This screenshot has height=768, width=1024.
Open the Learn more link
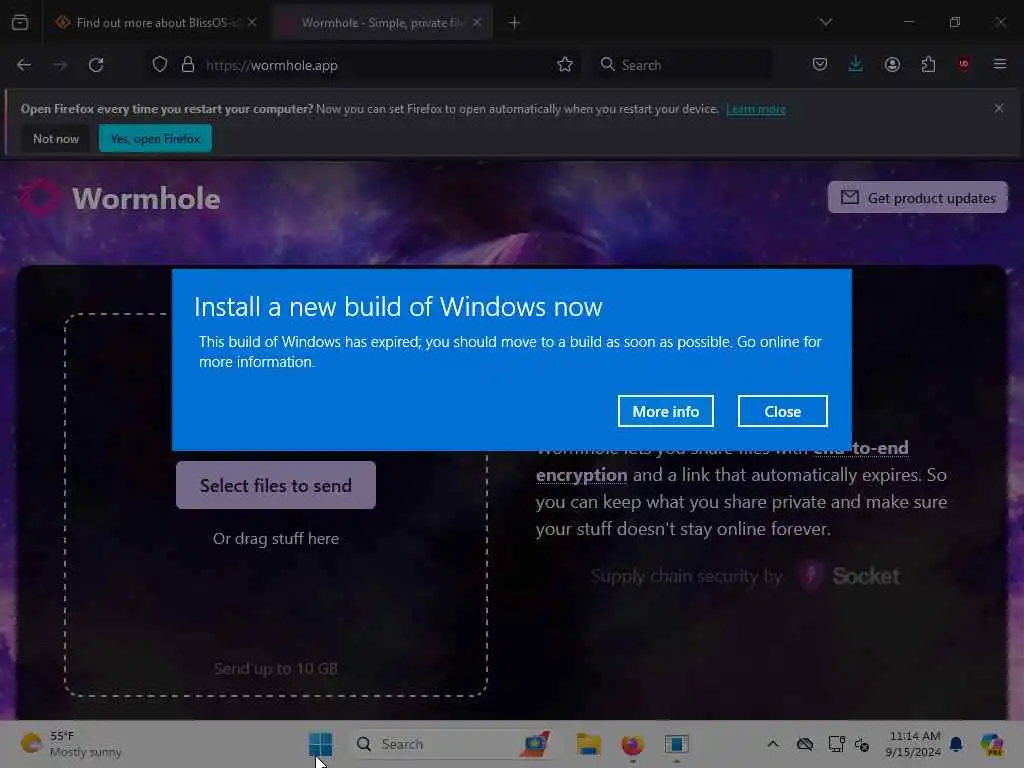point(756,109)
